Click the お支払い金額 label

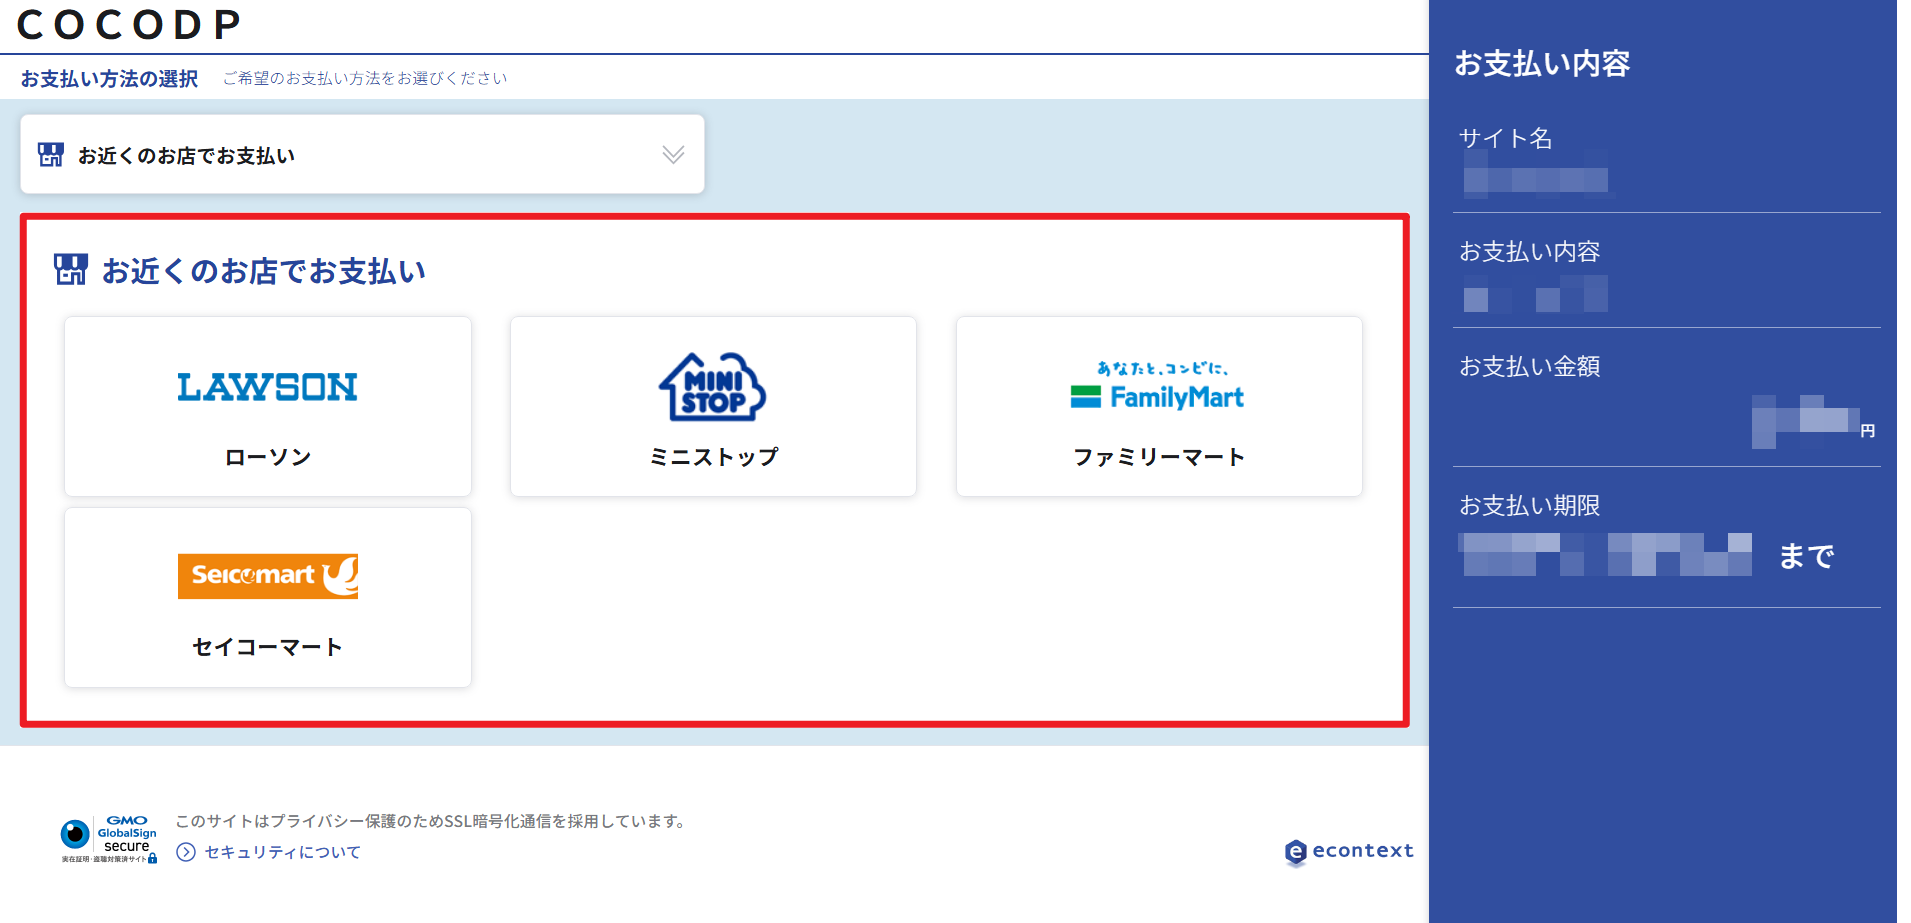[1530, 366]
